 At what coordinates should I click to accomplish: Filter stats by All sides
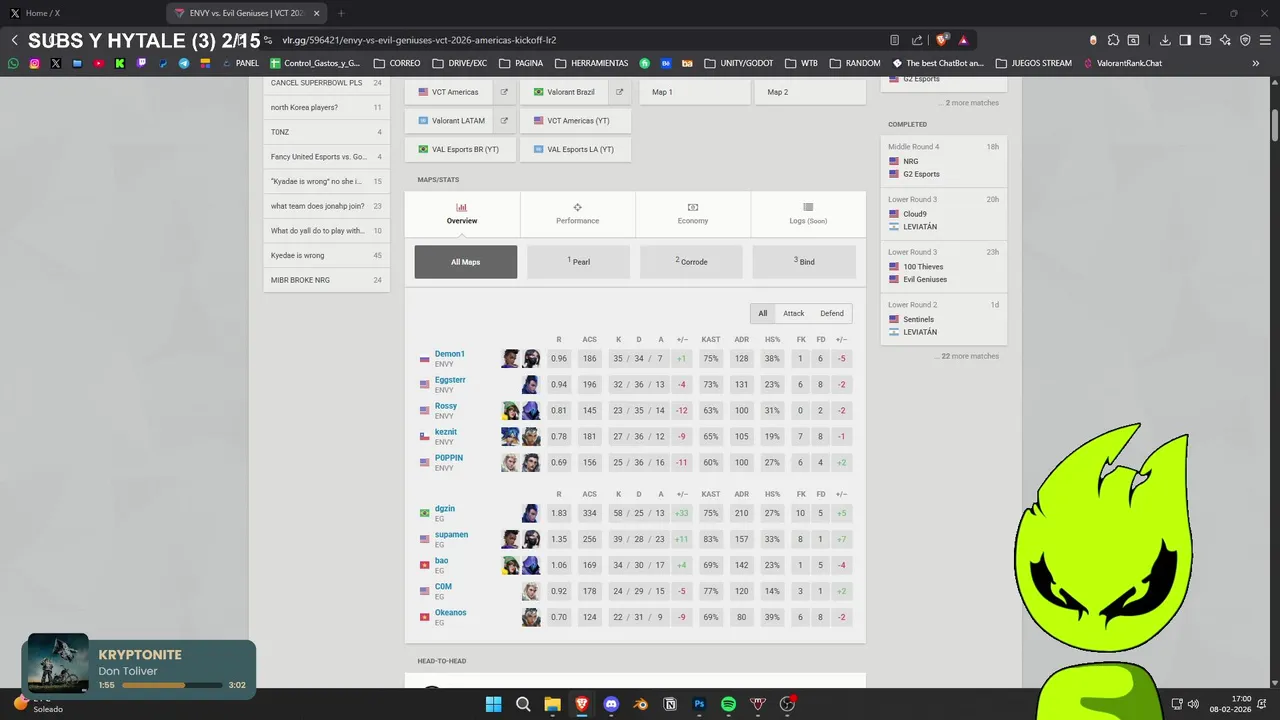pyautogui.click(x=763, y=313)
